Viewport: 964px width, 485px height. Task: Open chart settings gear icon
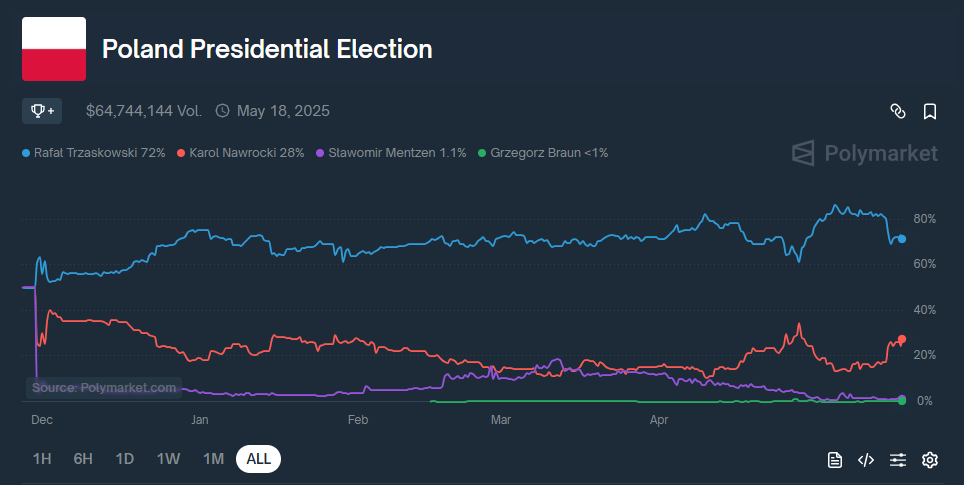coord(930,460)
